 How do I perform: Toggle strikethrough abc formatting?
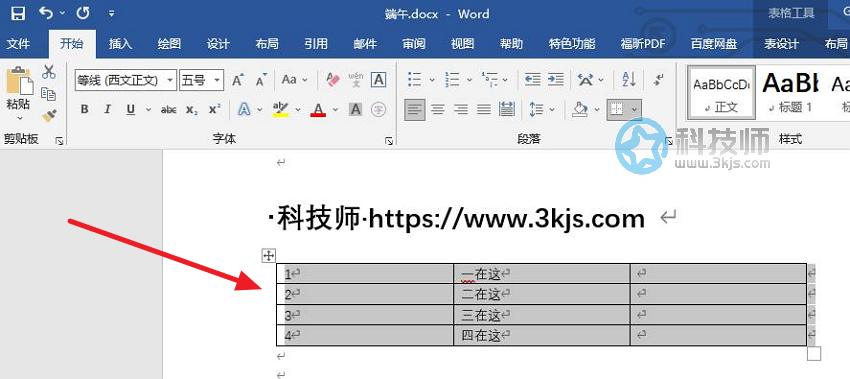[x=169, y=110]
